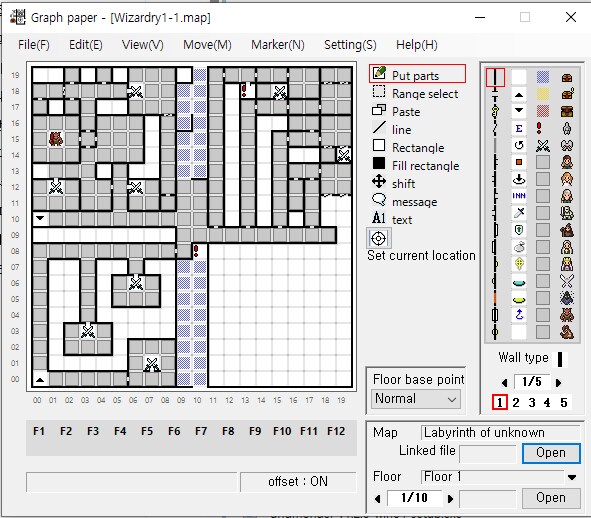
Task: Click the empty Linked file field
Action: click(488, 454)
